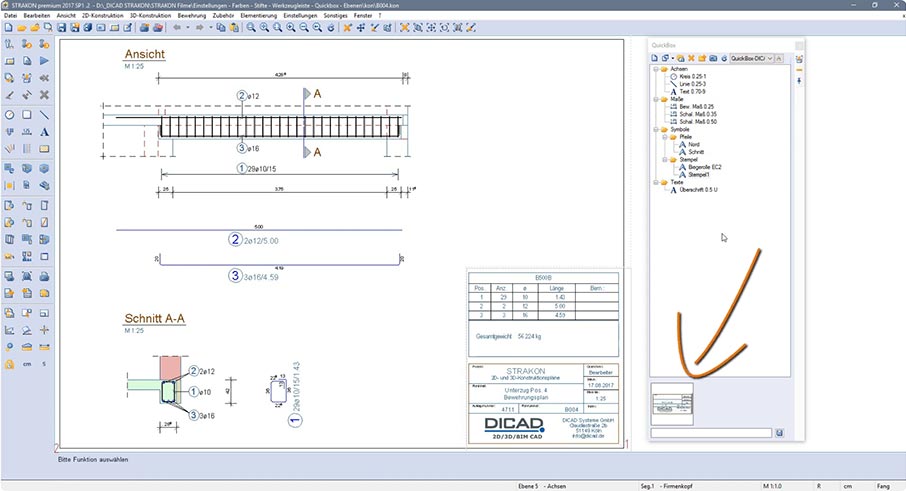Click the text input field at QuickBox bottom

711,433
